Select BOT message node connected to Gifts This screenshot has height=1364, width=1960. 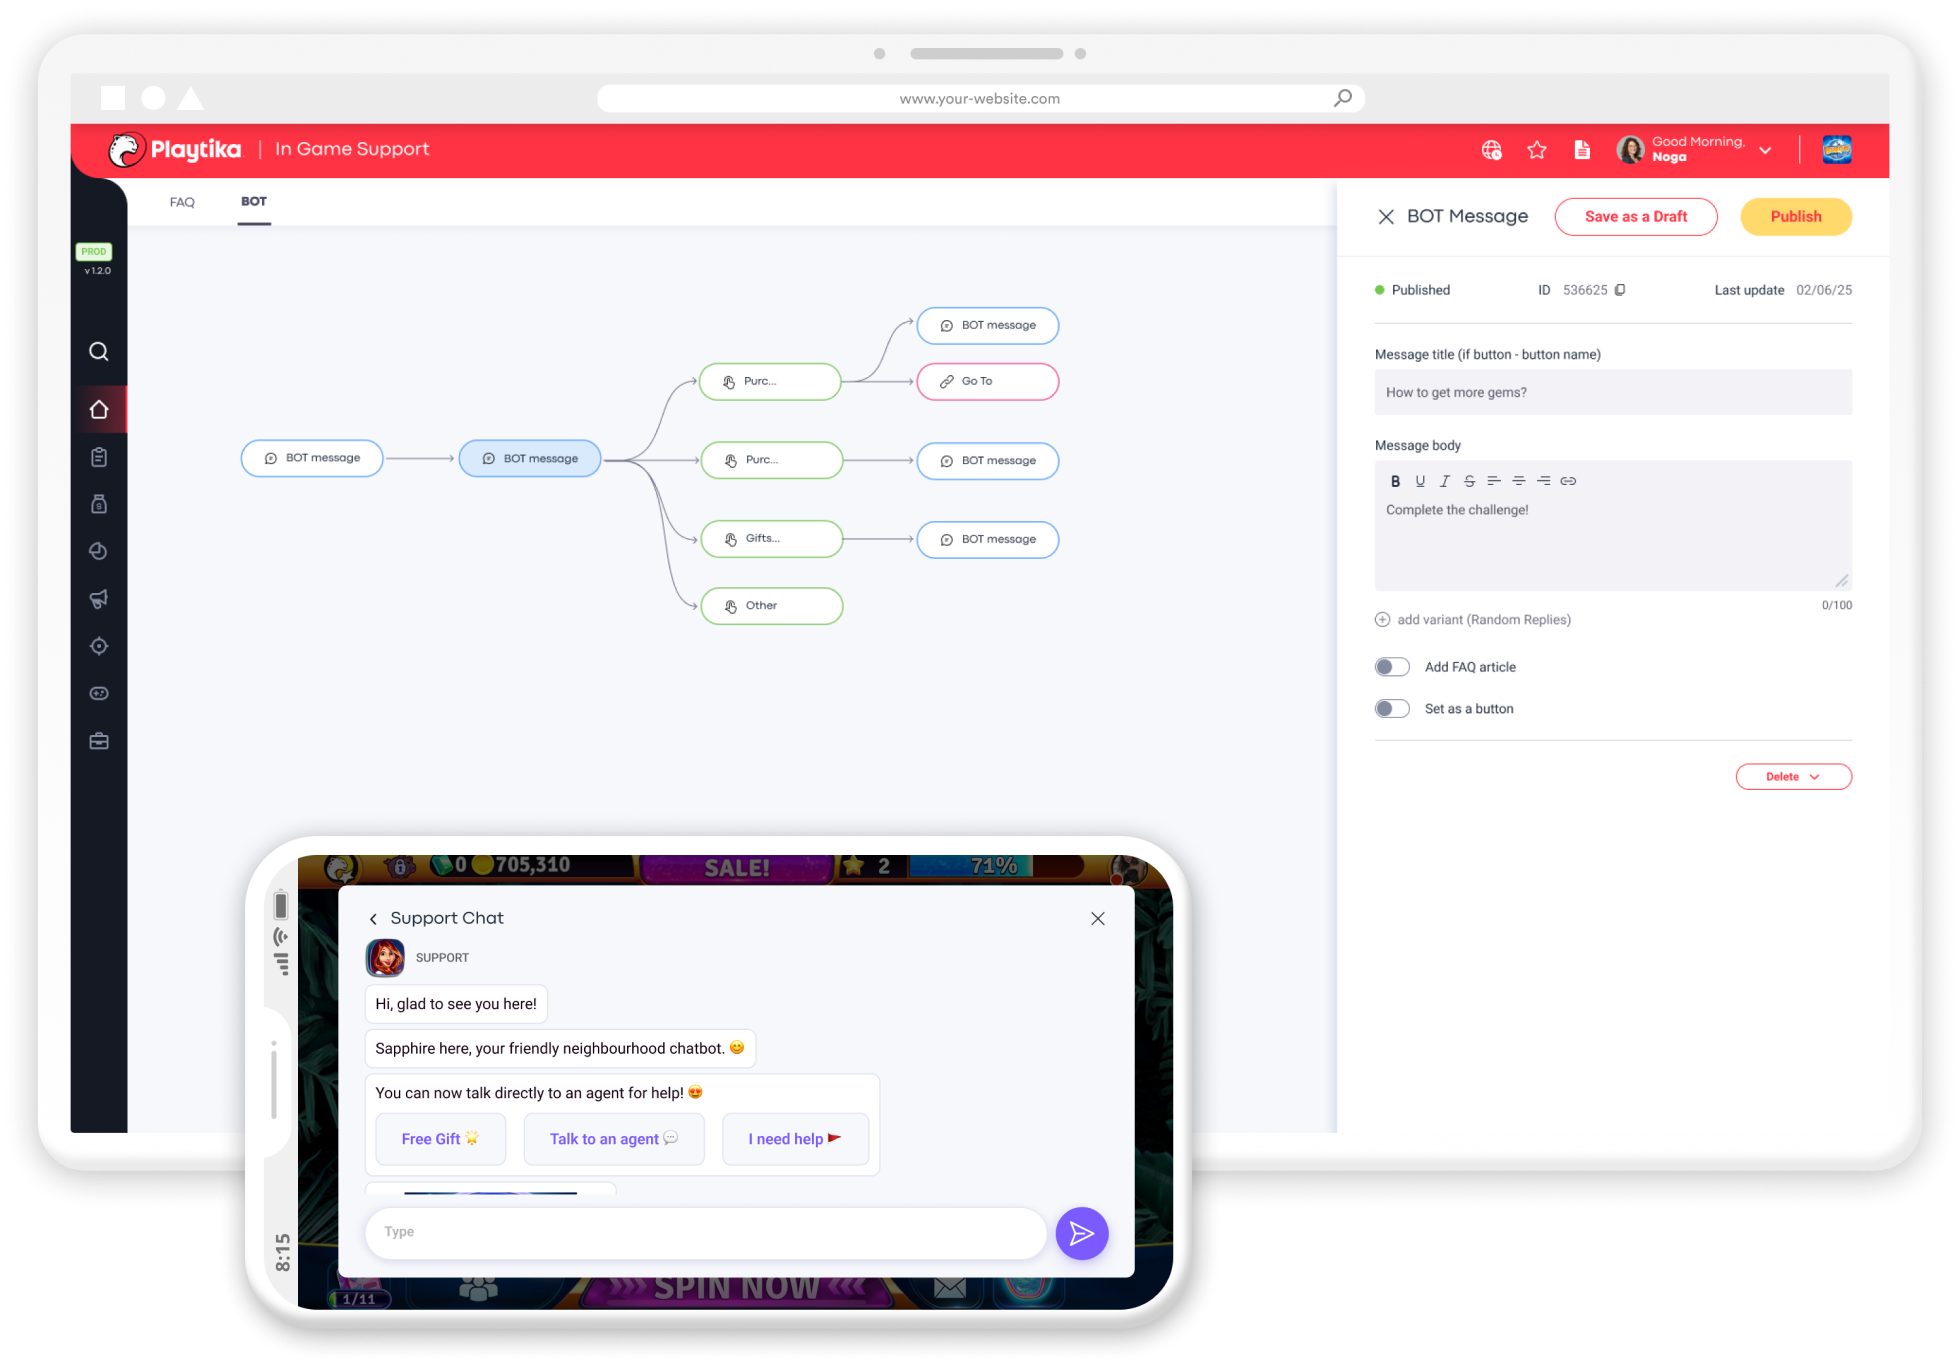pos(988,540)
